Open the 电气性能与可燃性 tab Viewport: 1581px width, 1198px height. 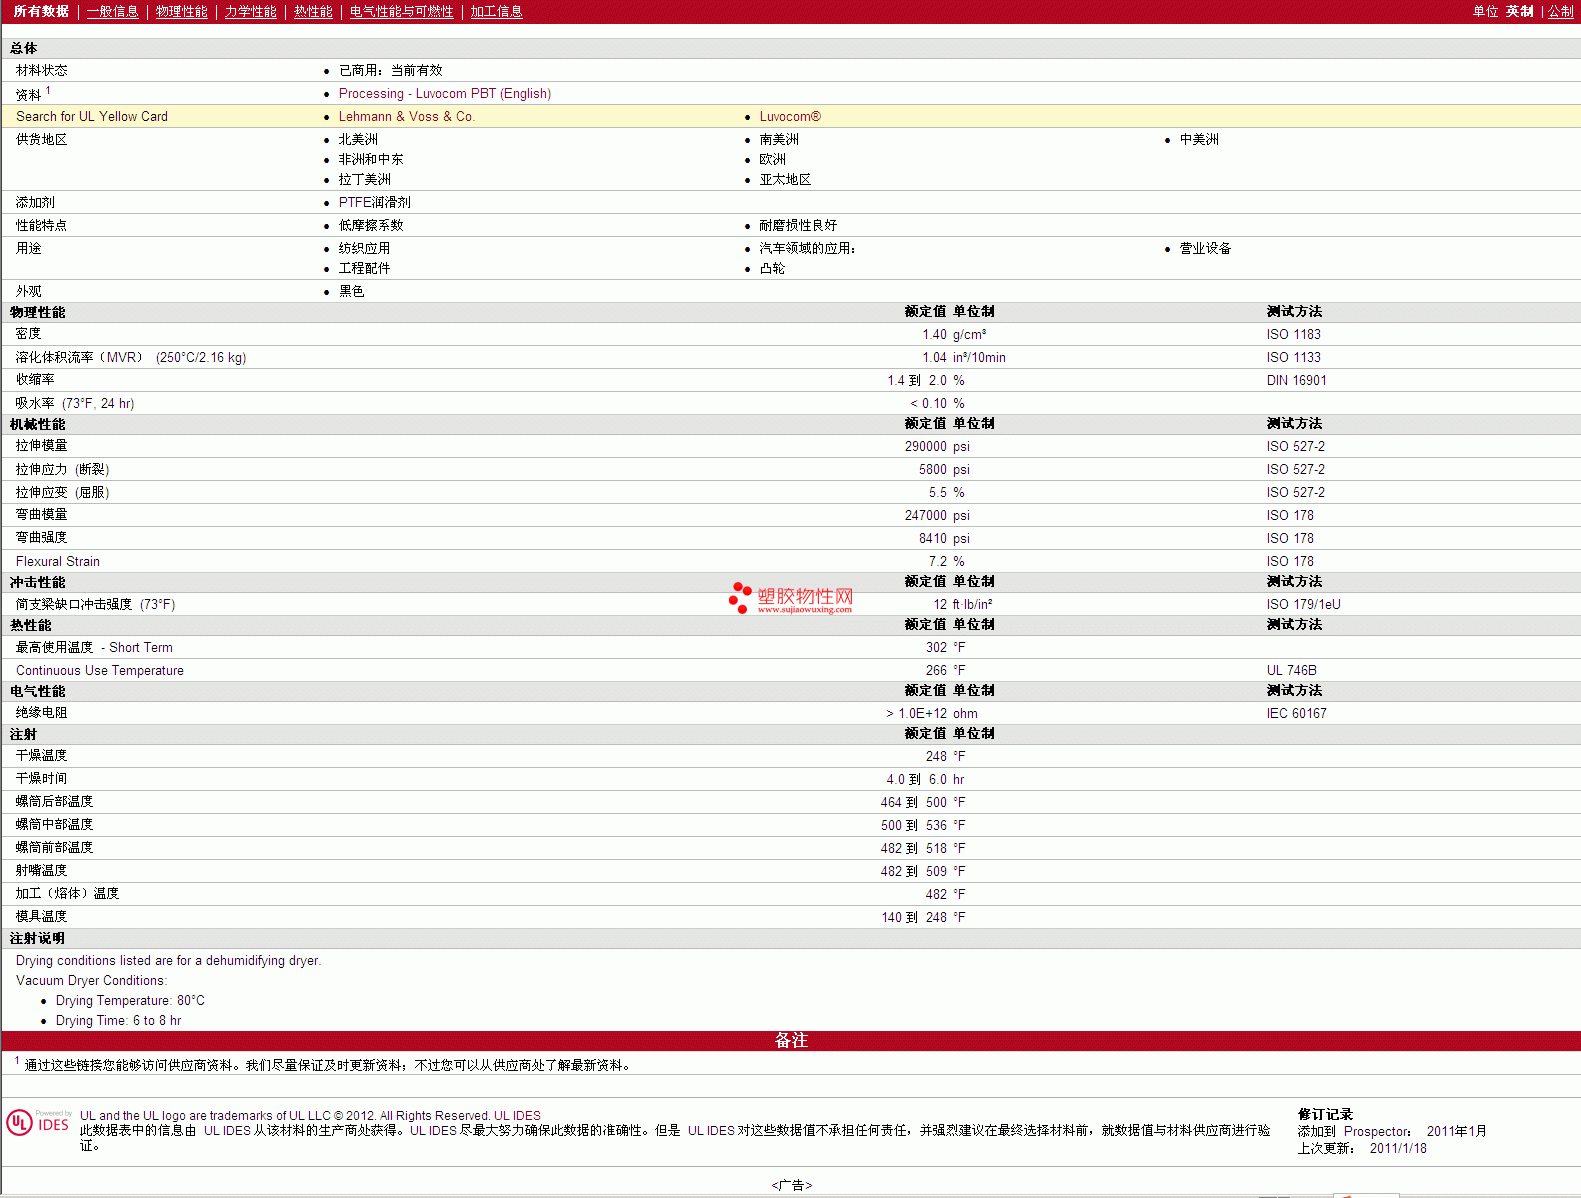coord(401,12)
